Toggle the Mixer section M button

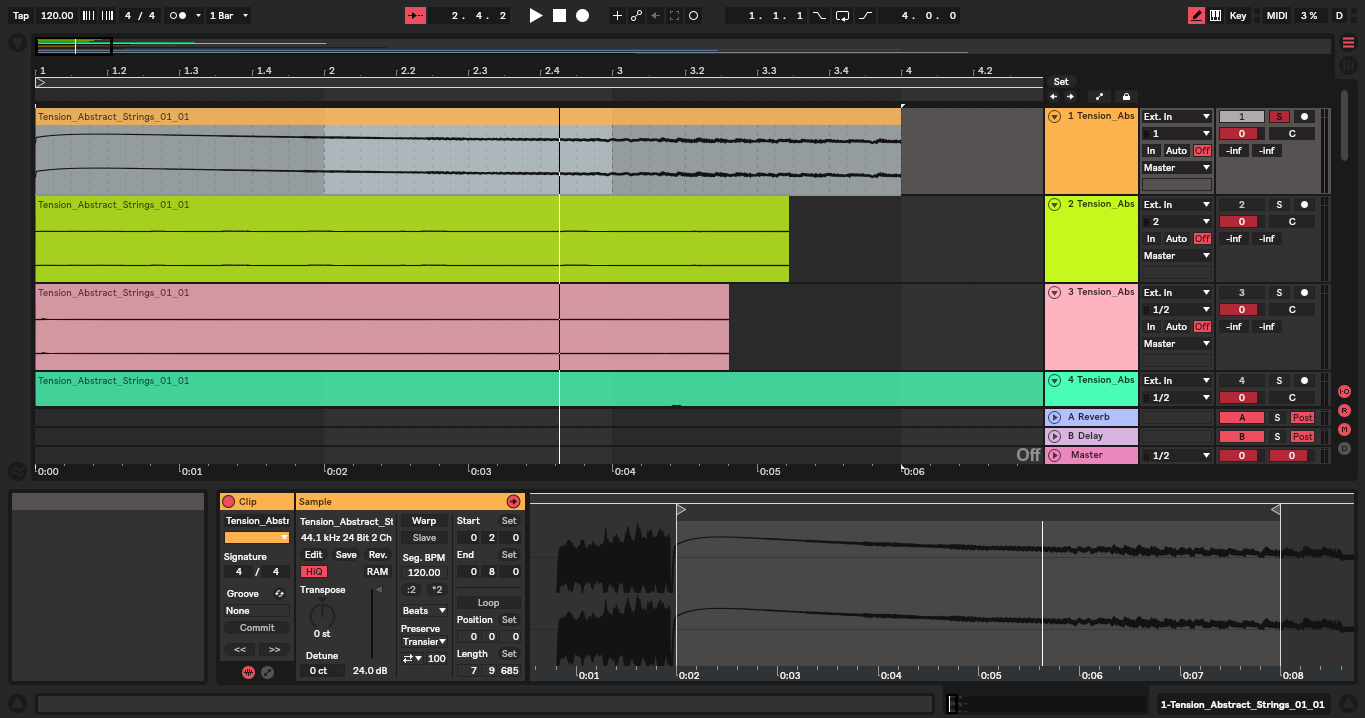(1344, 429)
